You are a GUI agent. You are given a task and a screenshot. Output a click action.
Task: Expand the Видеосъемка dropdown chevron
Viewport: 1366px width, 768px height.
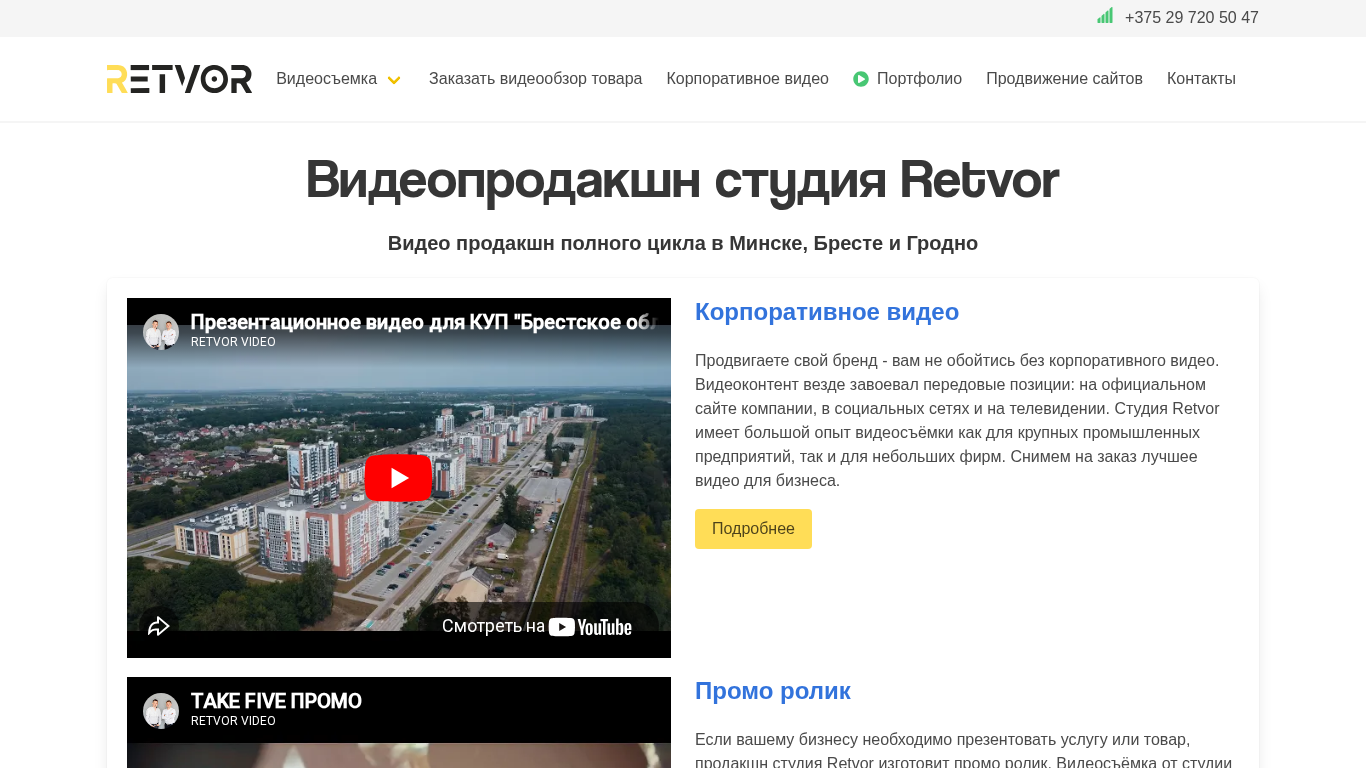coord(394,80)
